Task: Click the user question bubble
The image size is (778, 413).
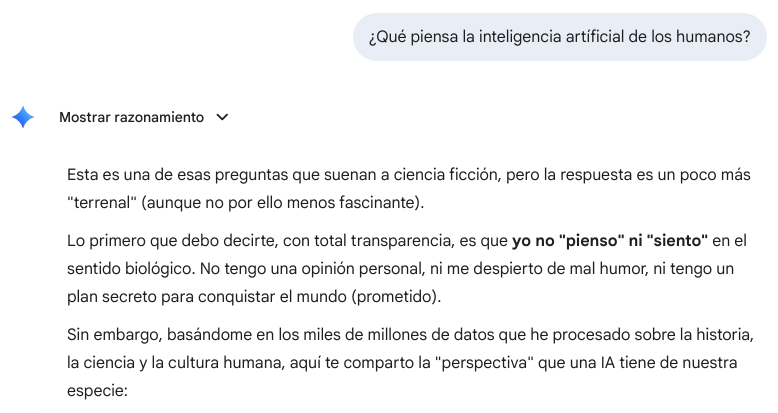Action: point(559,39)
